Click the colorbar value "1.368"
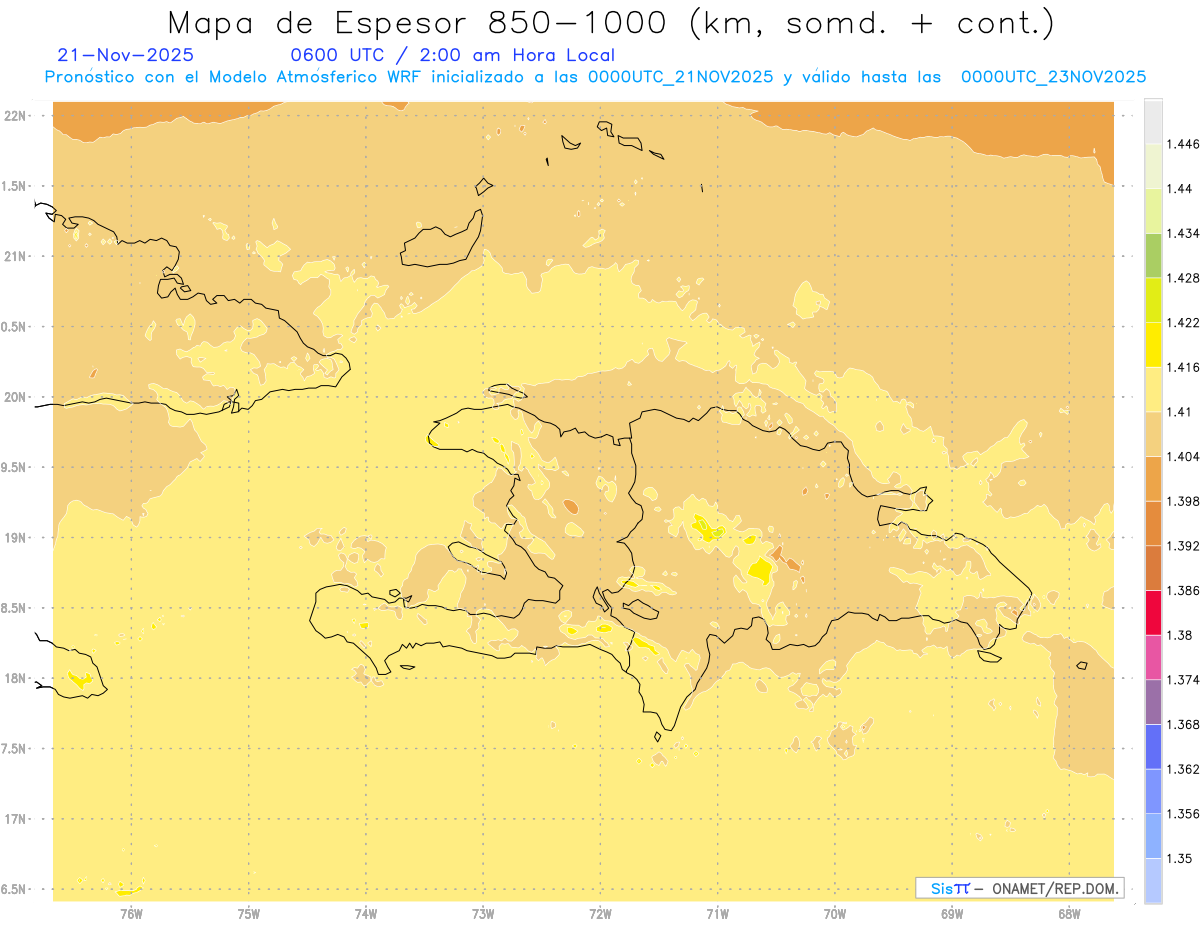The image size is (1200, 927). pos(1182,725)
